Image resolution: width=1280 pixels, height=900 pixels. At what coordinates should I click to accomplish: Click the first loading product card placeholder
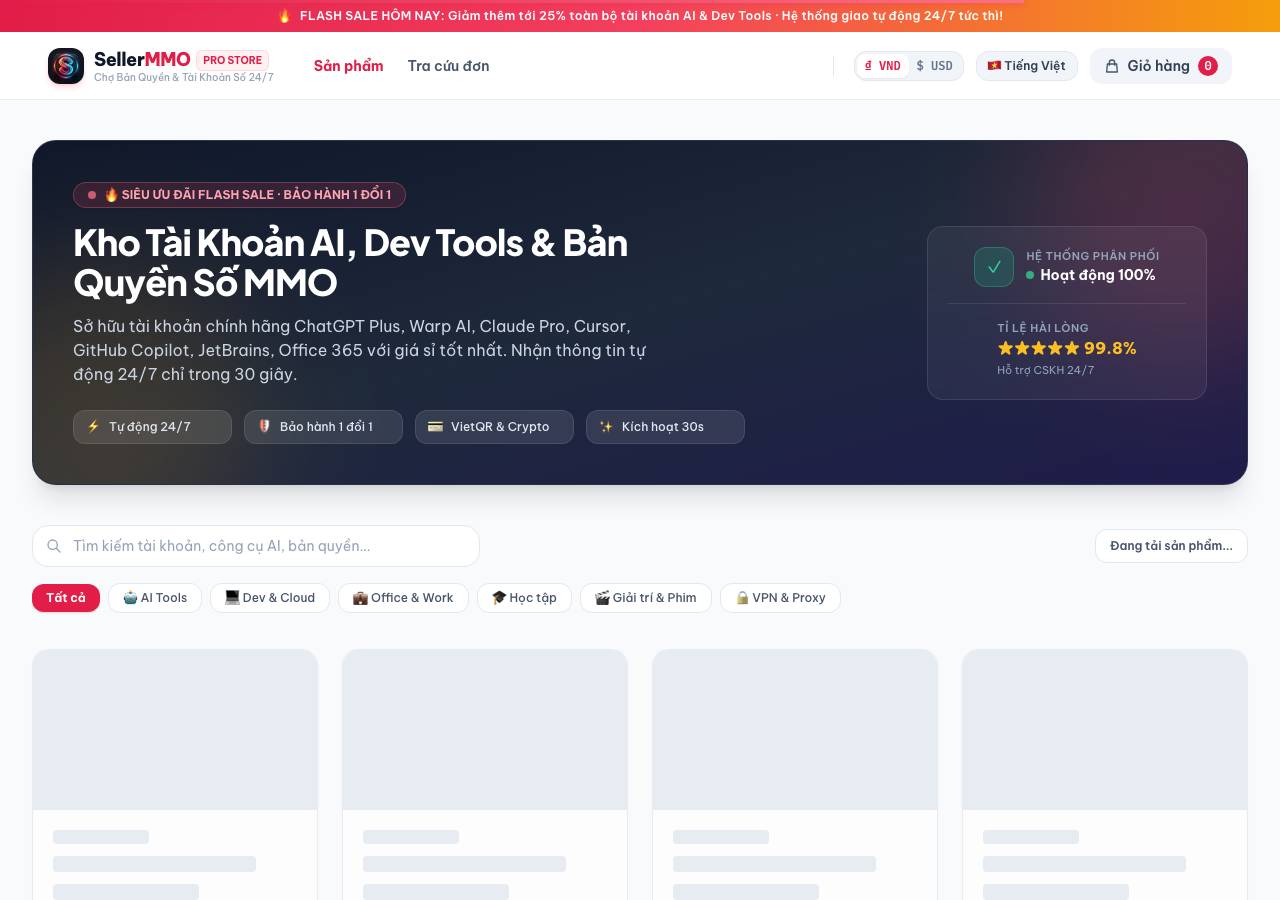pyautogui.click(x=175, y=775)
